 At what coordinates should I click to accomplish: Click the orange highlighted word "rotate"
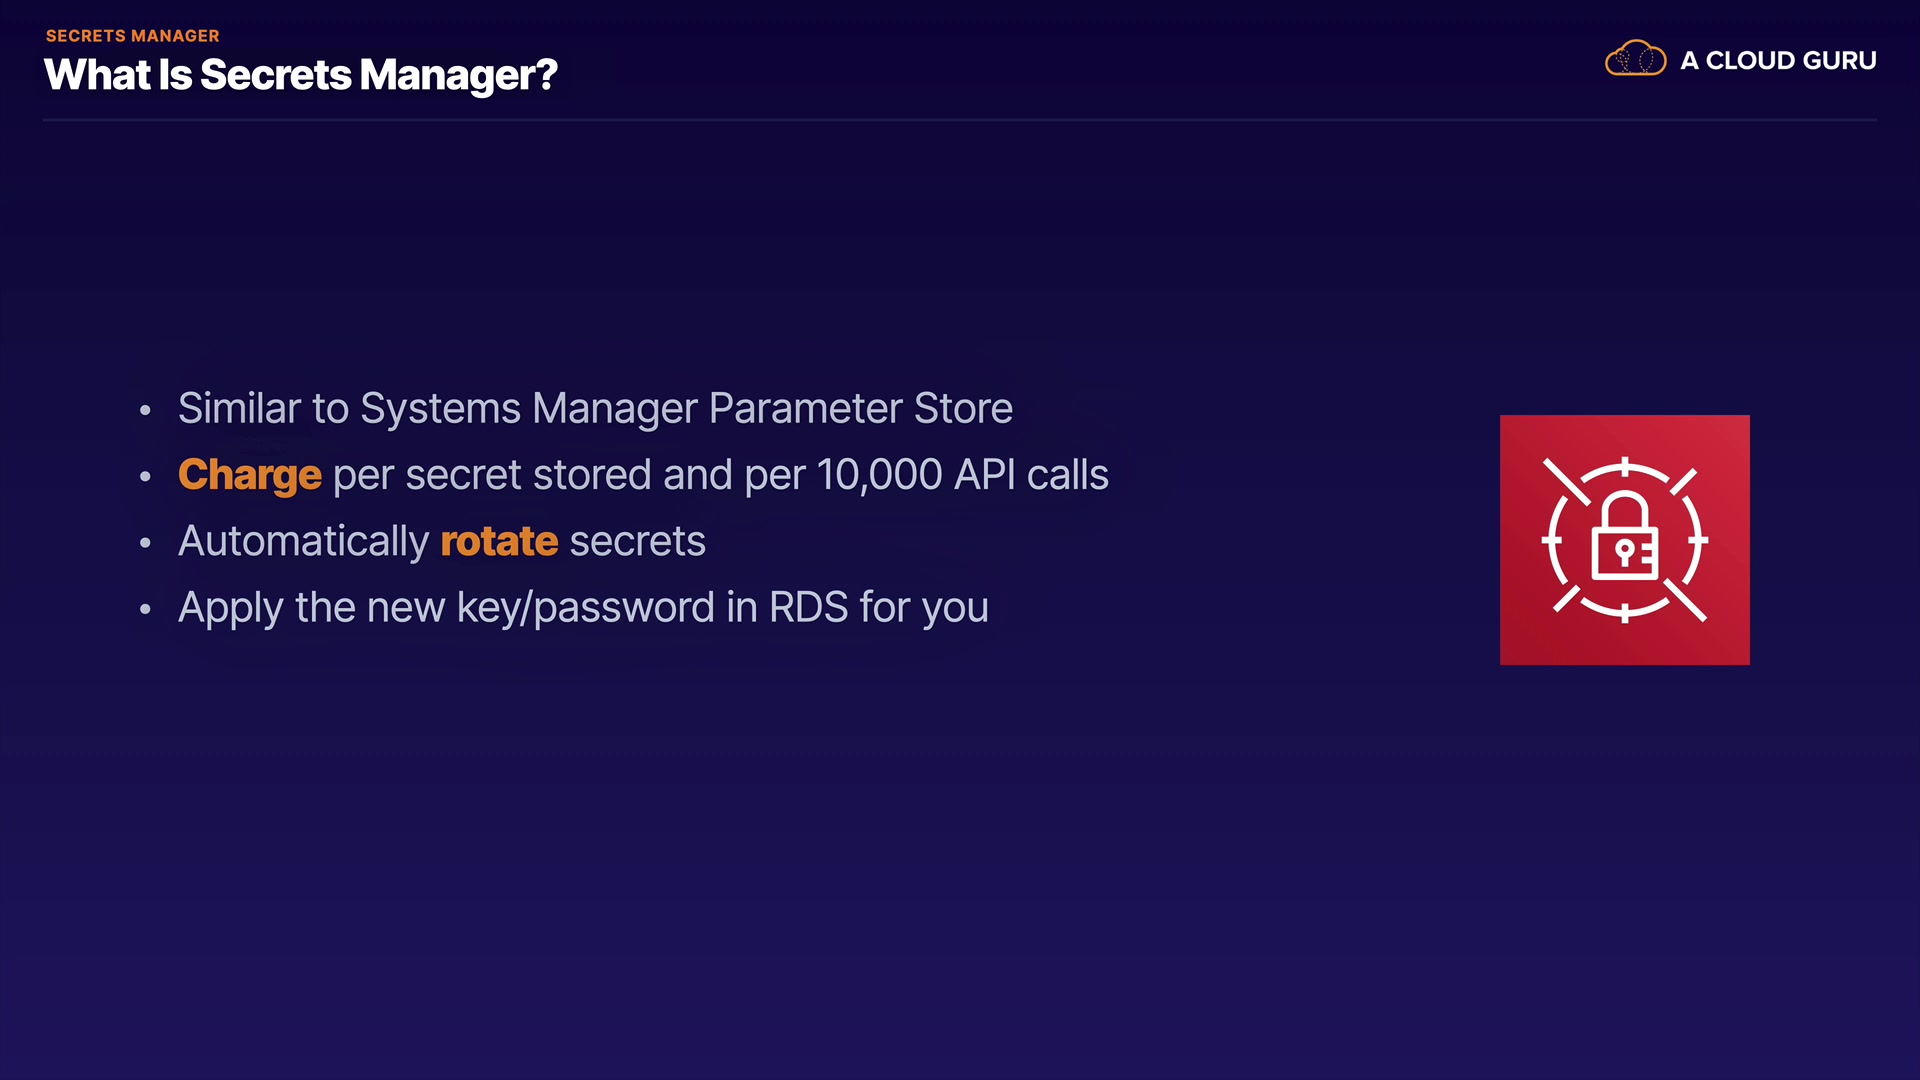[499, 542]
